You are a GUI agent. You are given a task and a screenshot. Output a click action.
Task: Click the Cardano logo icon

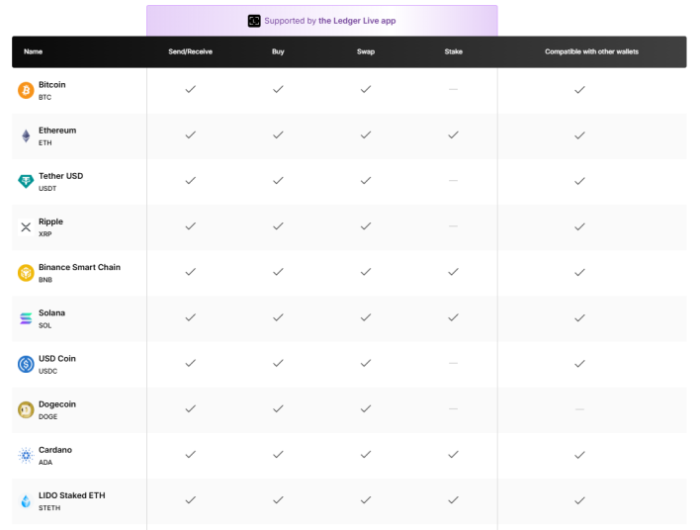(26, 455)
